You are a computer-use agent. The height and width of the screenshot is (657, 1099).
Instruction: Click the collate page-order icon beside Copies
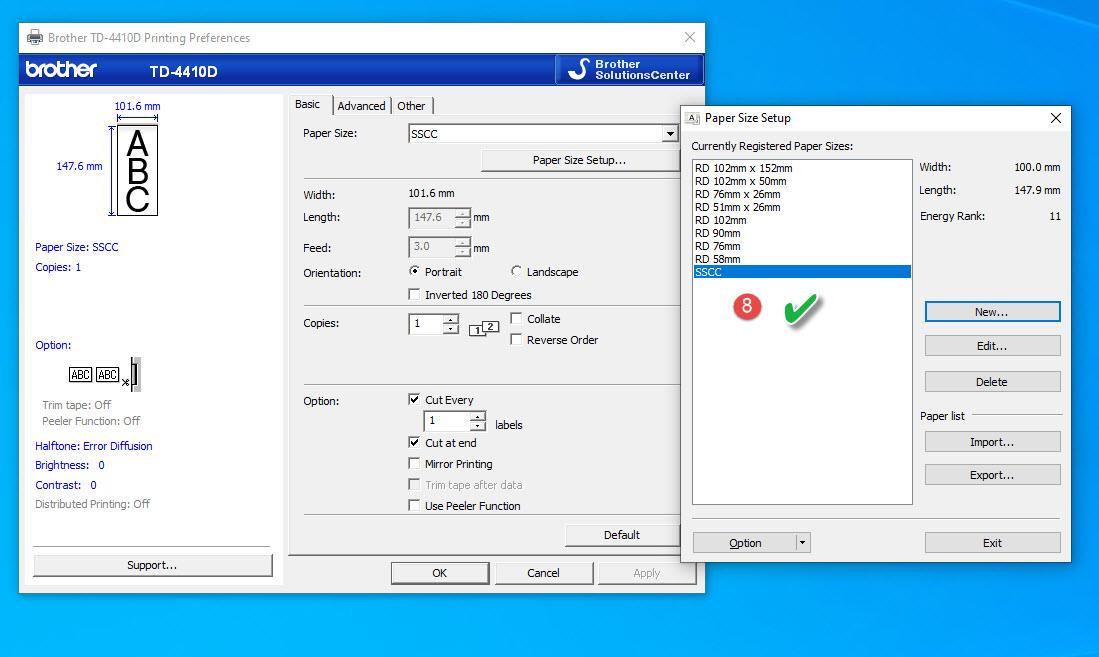(x=484, y=327)
